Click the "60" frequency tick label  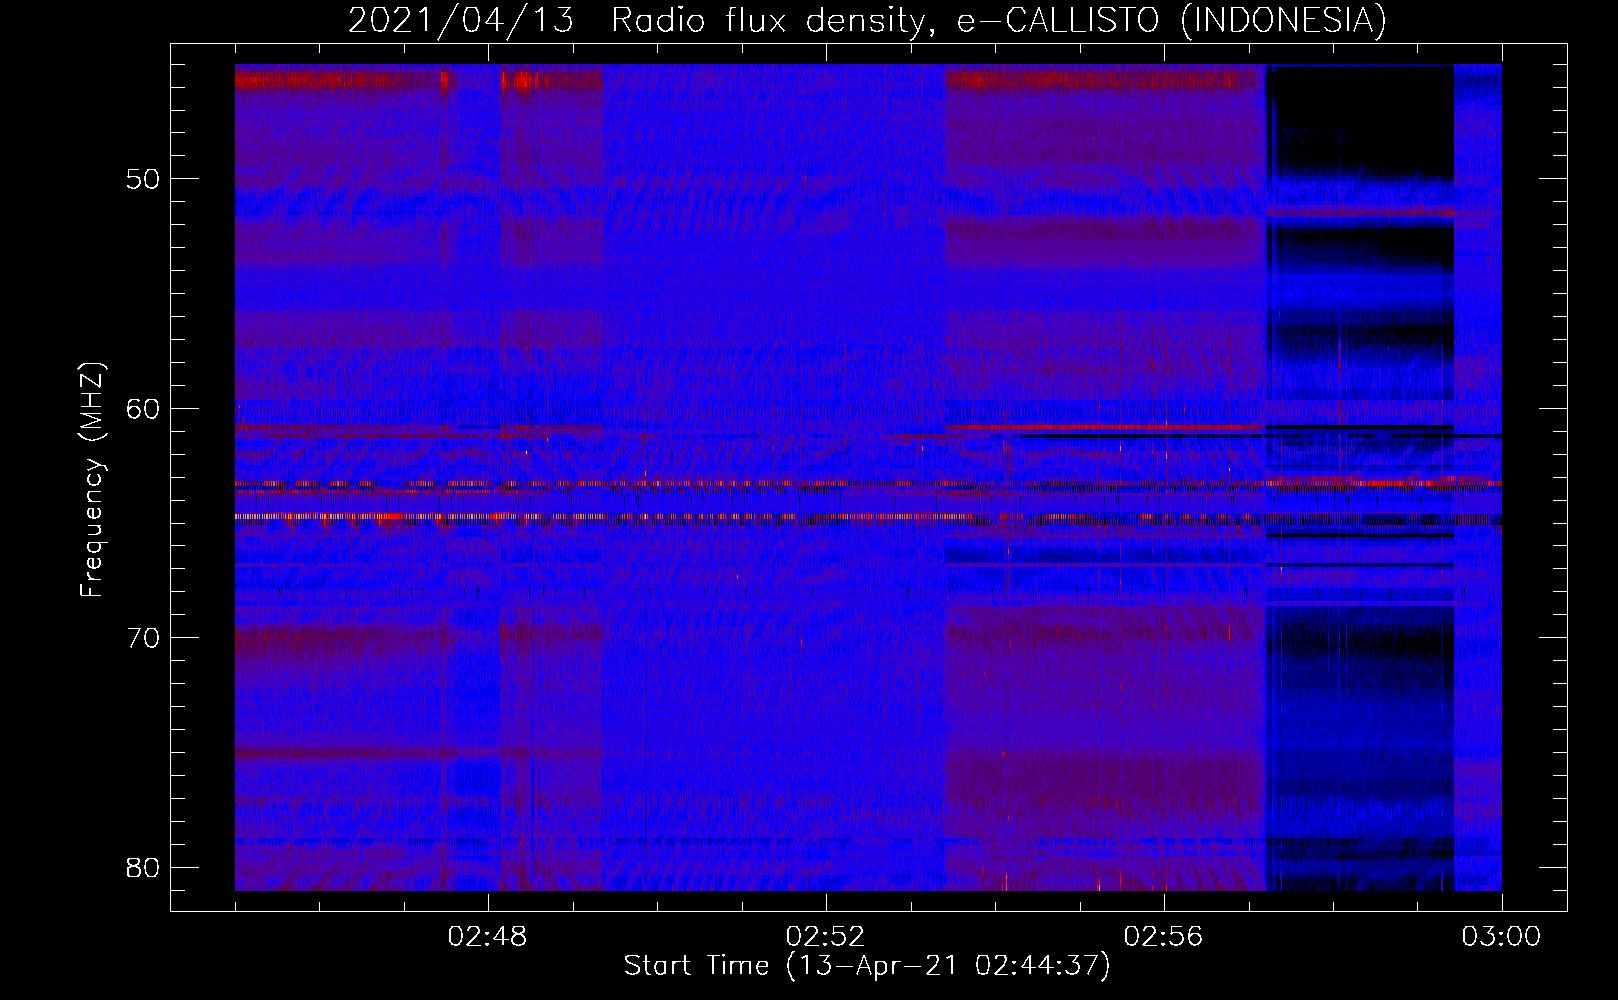click(143, 408)
